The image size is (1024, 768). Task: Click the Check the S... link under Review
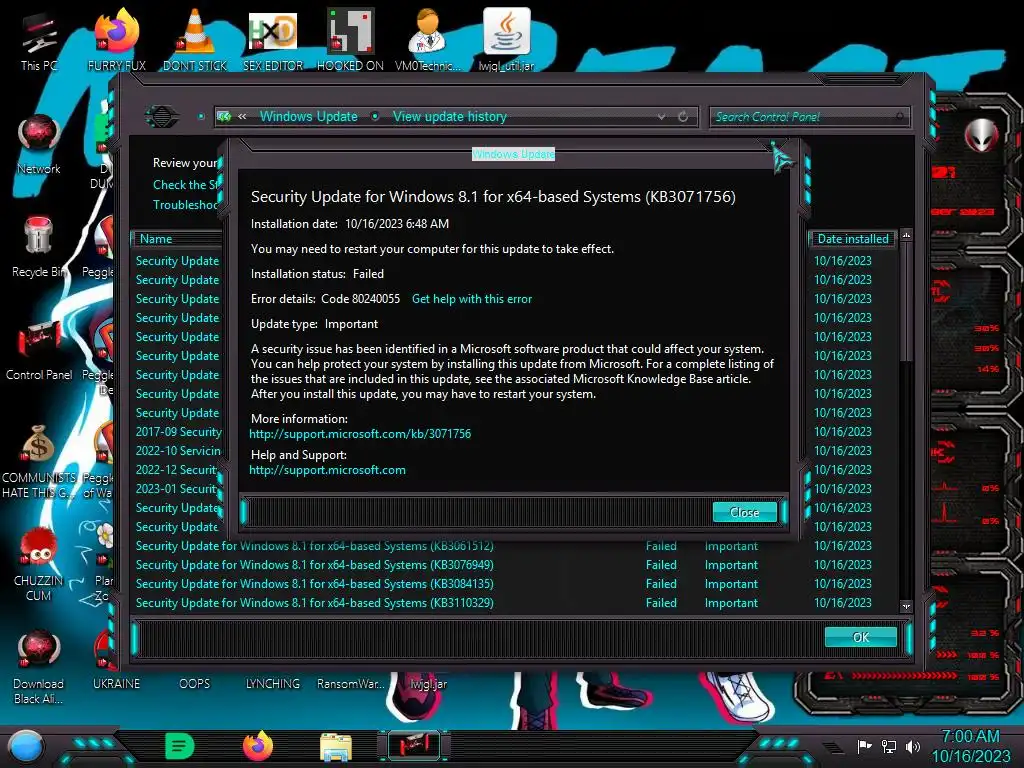[x=186, y=185]
